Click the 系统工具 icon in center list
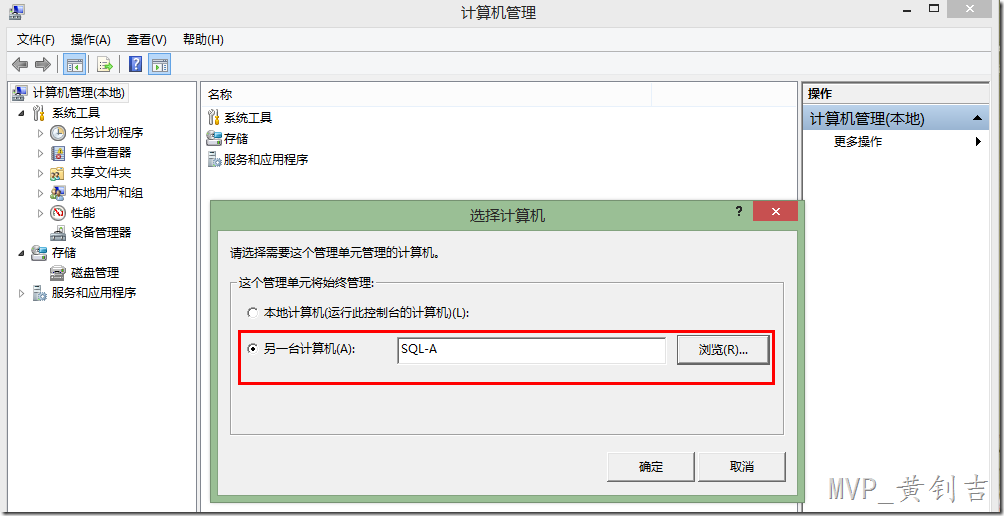 click(x=213, y=117)
